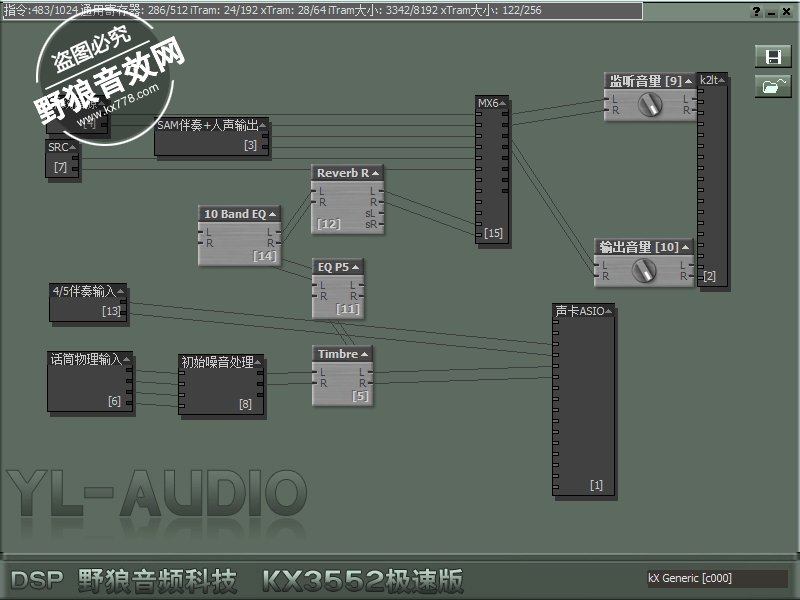Select the Reverb R module title

[x=343, y=173]
